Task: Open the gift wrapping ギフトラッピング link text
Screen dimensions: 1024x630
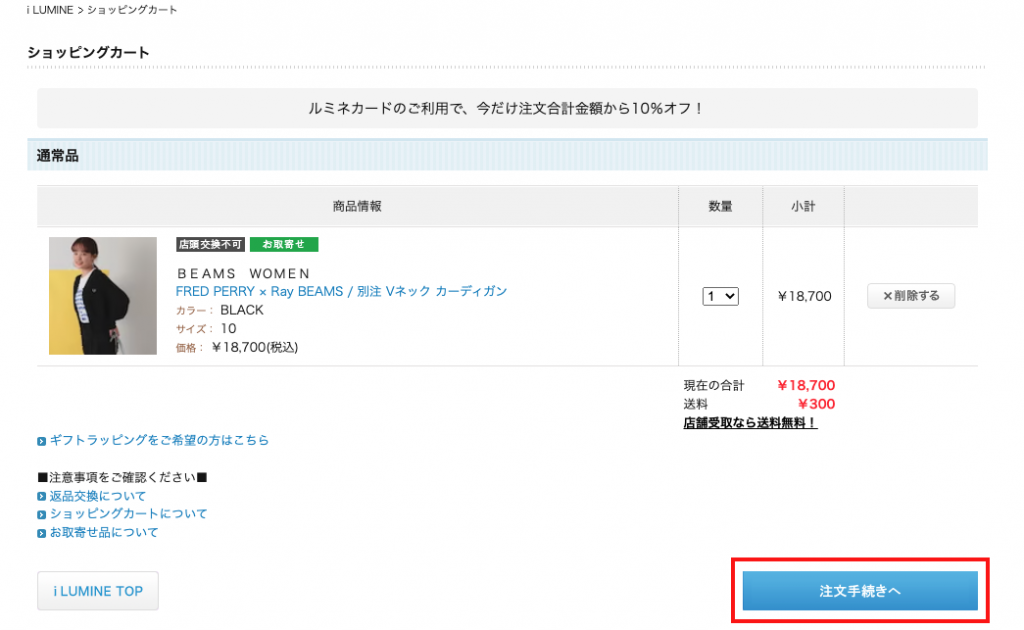Action: tap(159, 440)
